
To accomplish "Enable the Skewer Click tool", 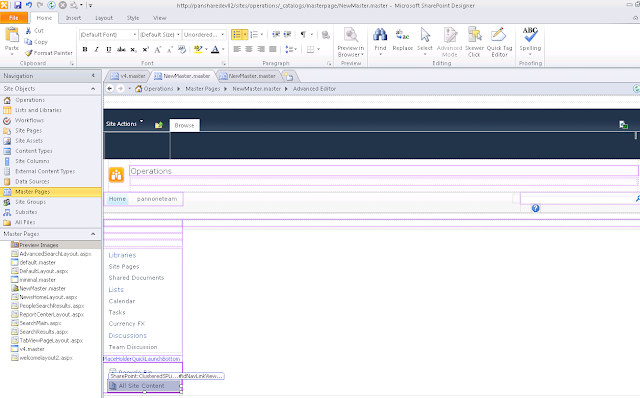I will coord(474,42).
